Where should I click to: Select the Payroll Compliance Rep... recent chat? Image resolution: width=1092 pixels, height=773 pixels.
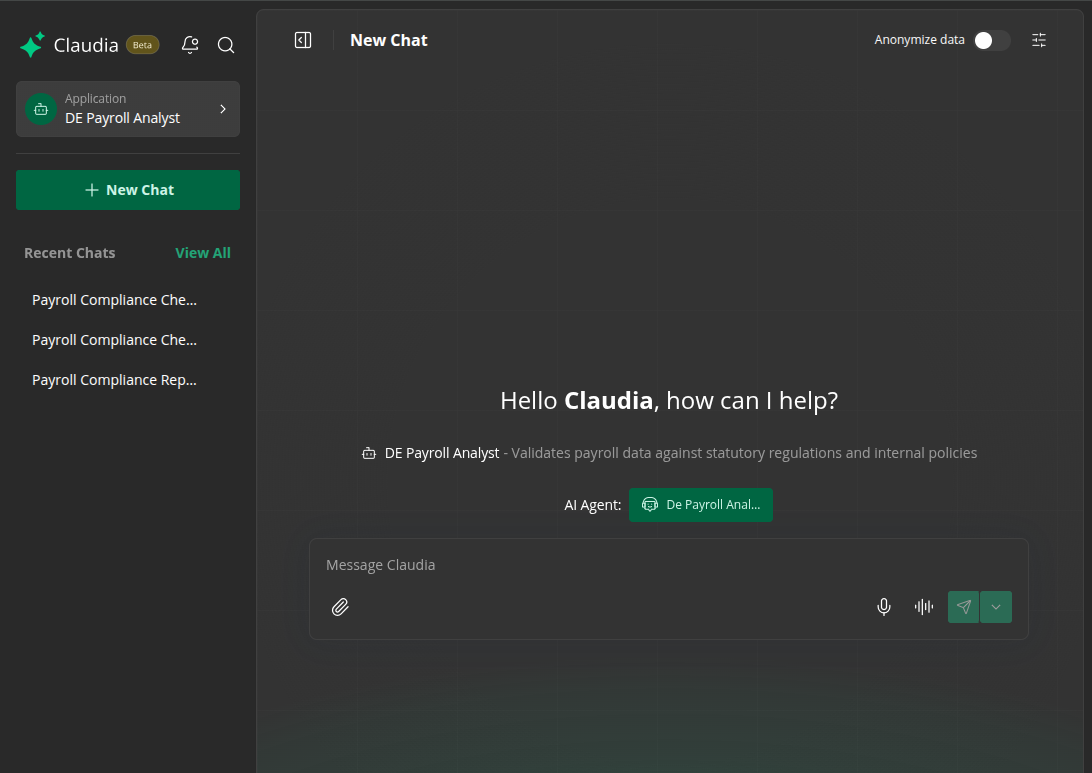(x=115, y=380)
